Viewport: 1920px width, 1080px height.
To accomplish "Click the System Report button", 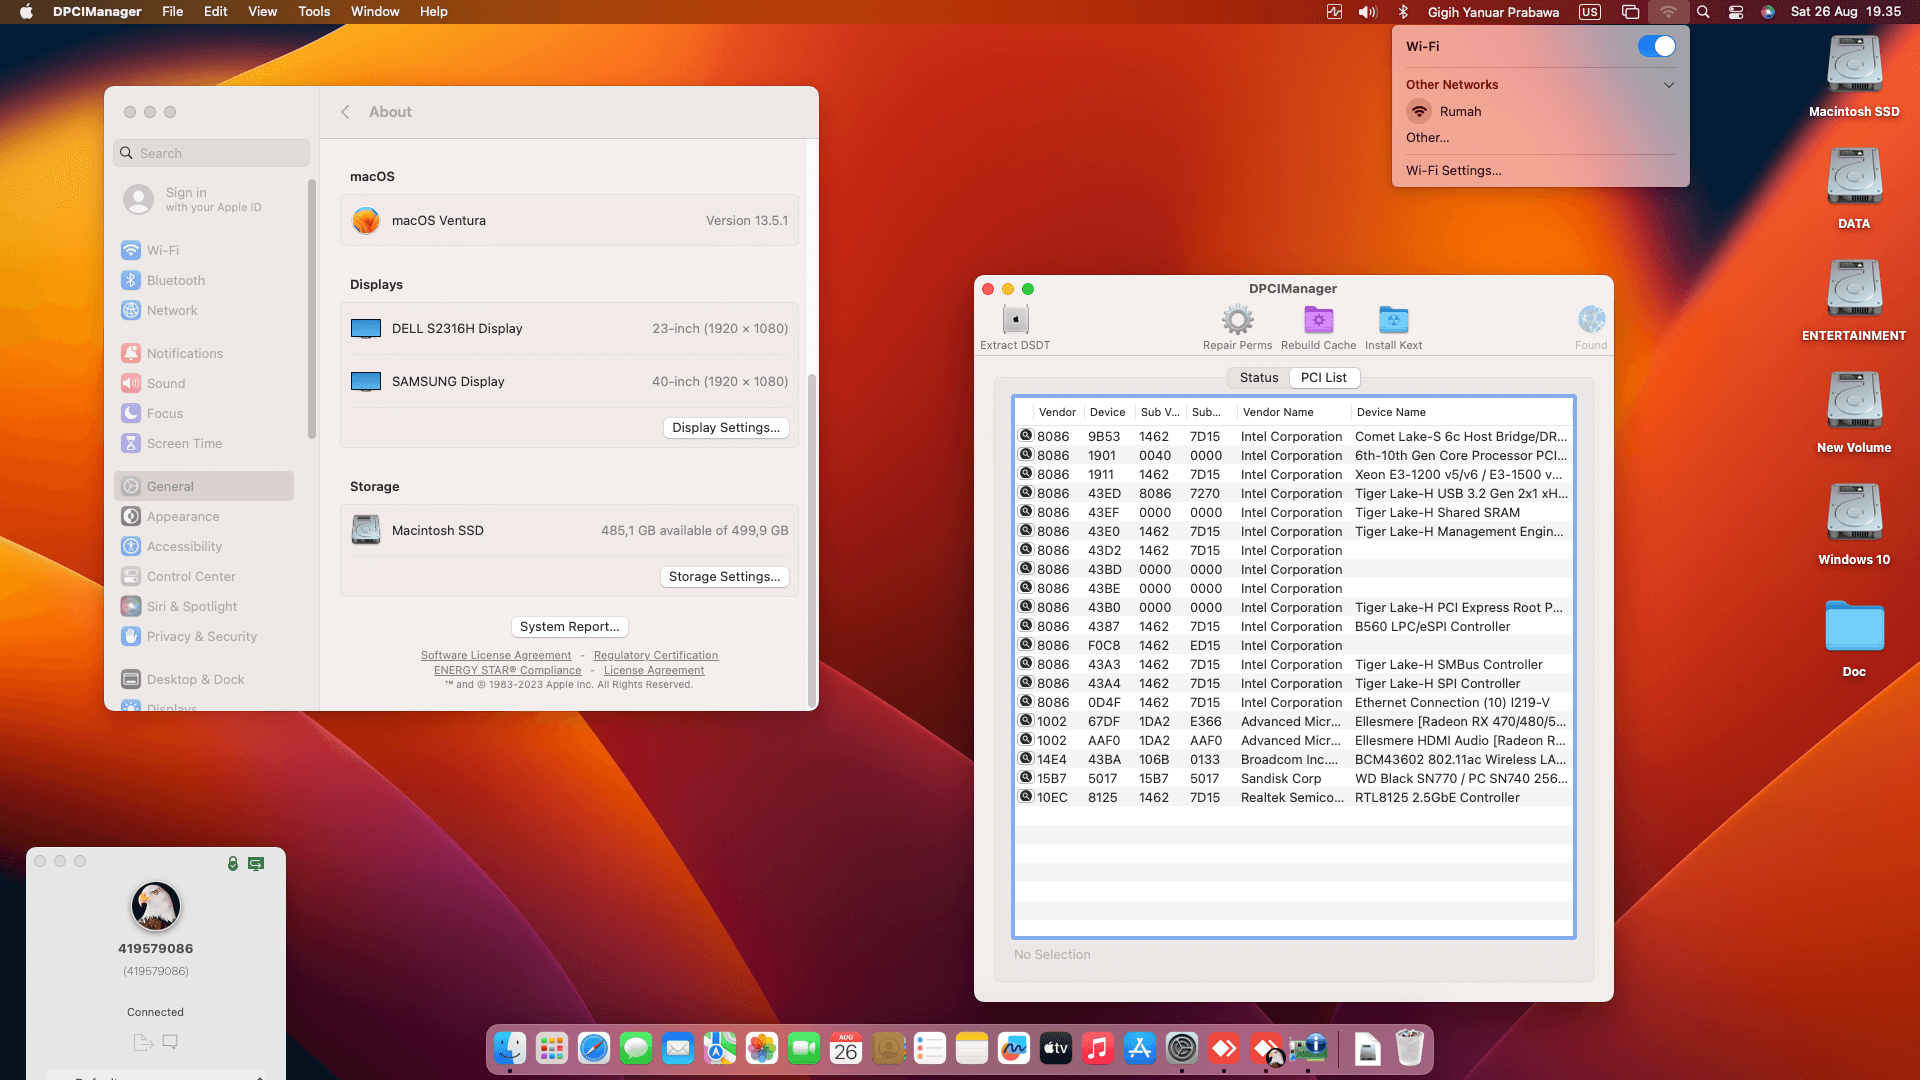I will pyautogui.click(x=569, y=627).
